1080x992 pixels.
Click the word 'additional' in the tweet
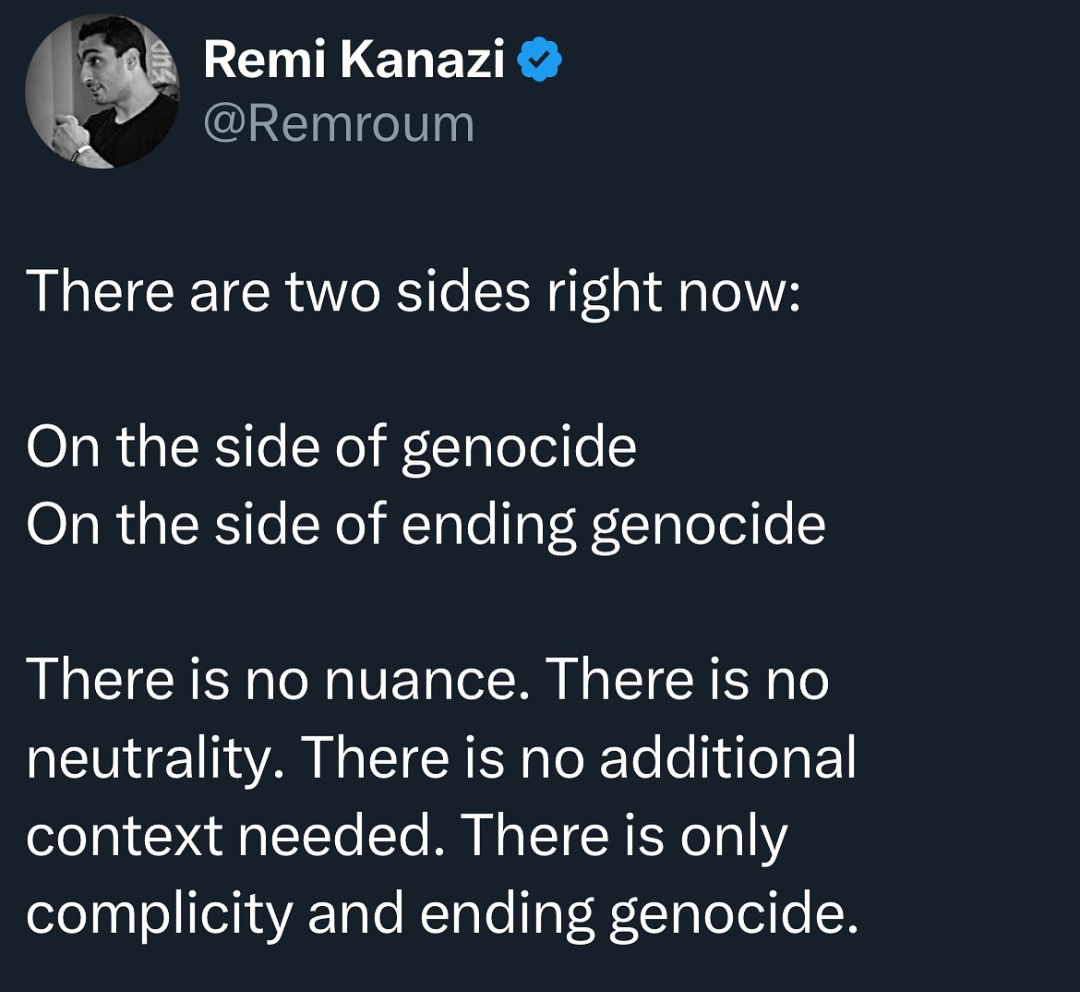point(728,758)
